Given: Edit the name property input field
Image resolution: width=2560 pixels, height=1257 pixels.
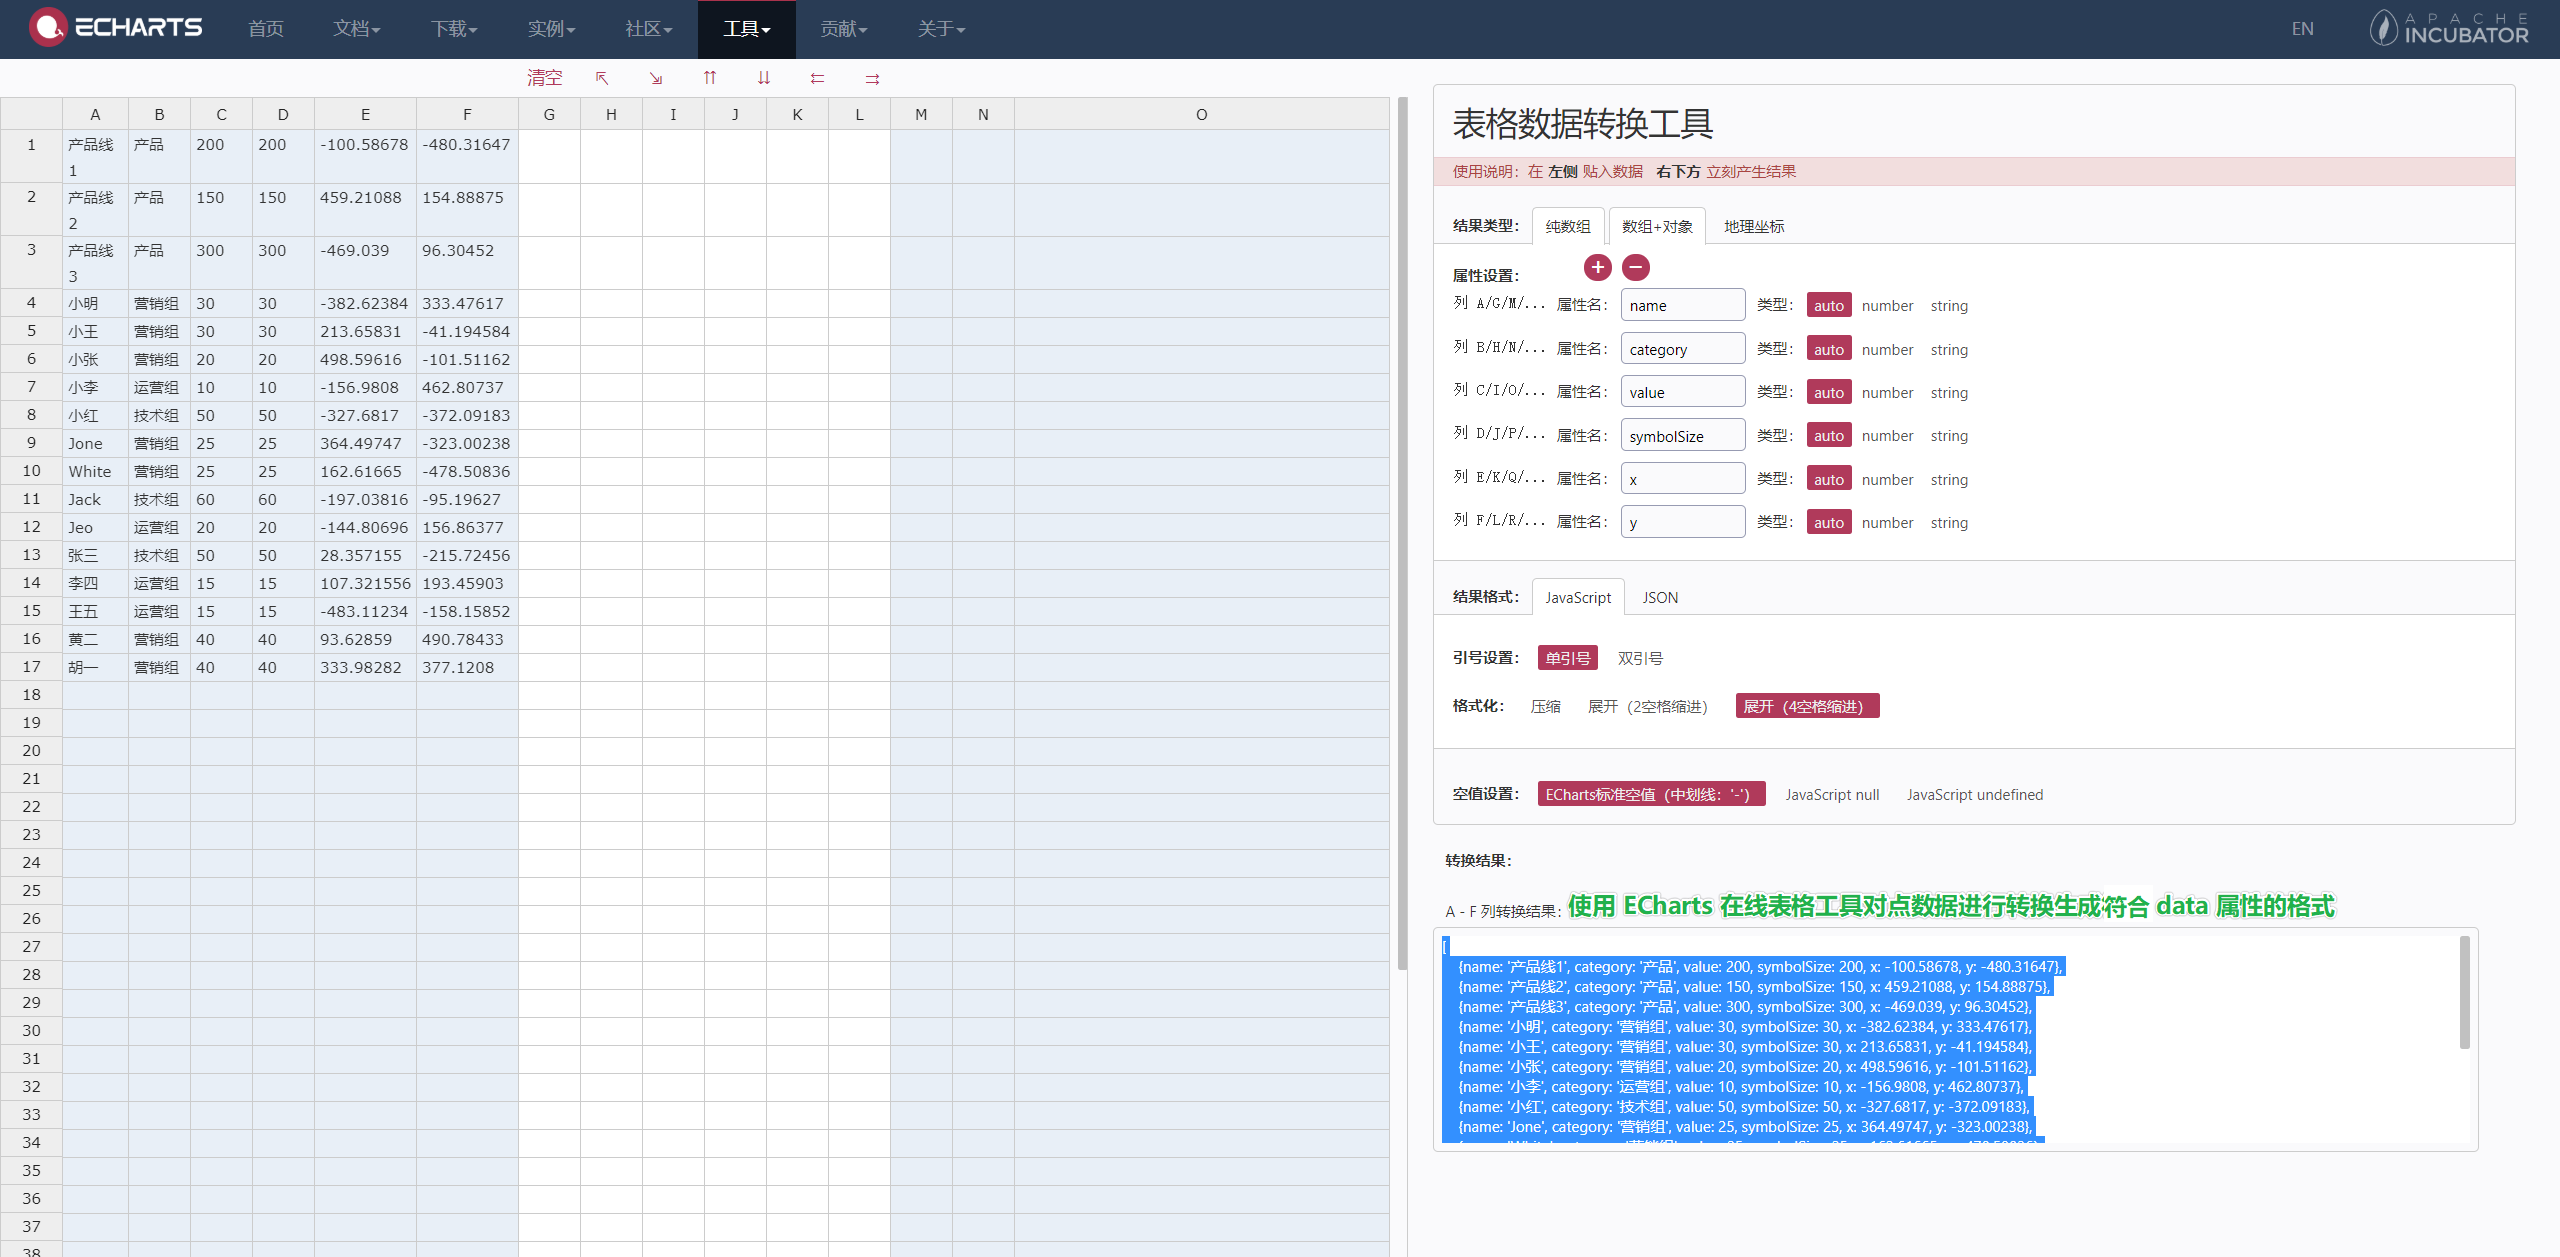Looking at the screenshot, I should [1683, 305].
